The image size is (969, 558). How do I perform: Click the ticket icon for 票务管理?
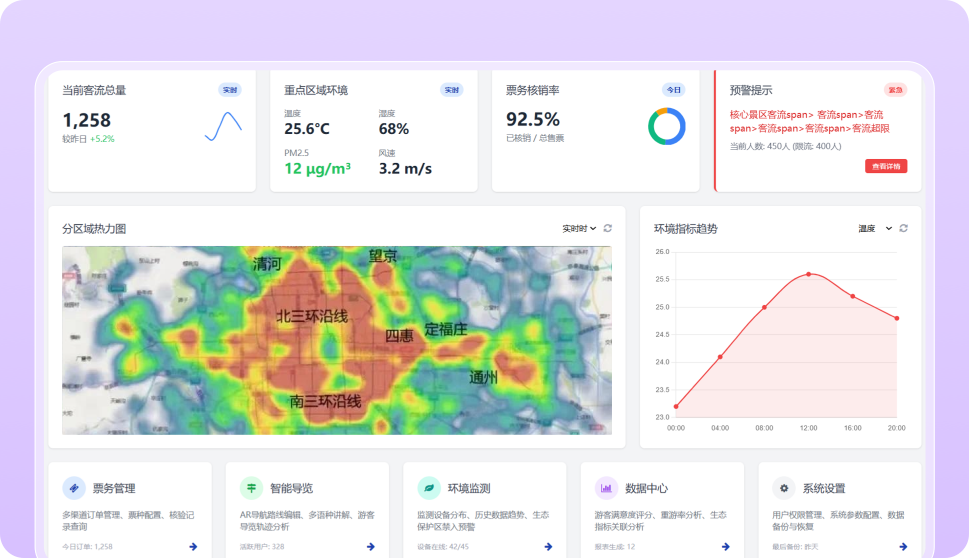pos(72,488)
